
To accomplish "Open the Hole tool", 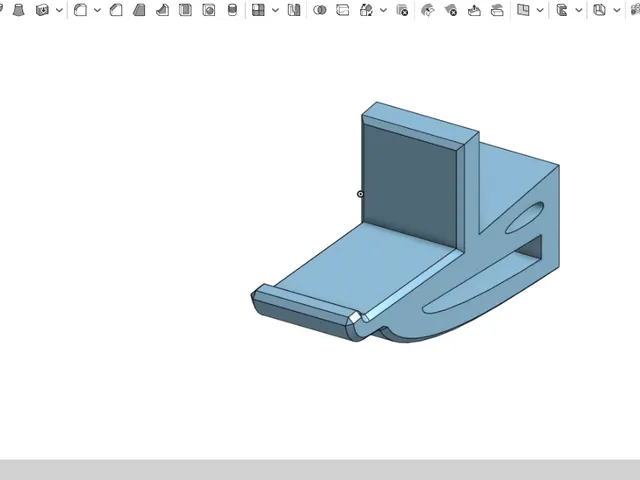I will point(209,10).
